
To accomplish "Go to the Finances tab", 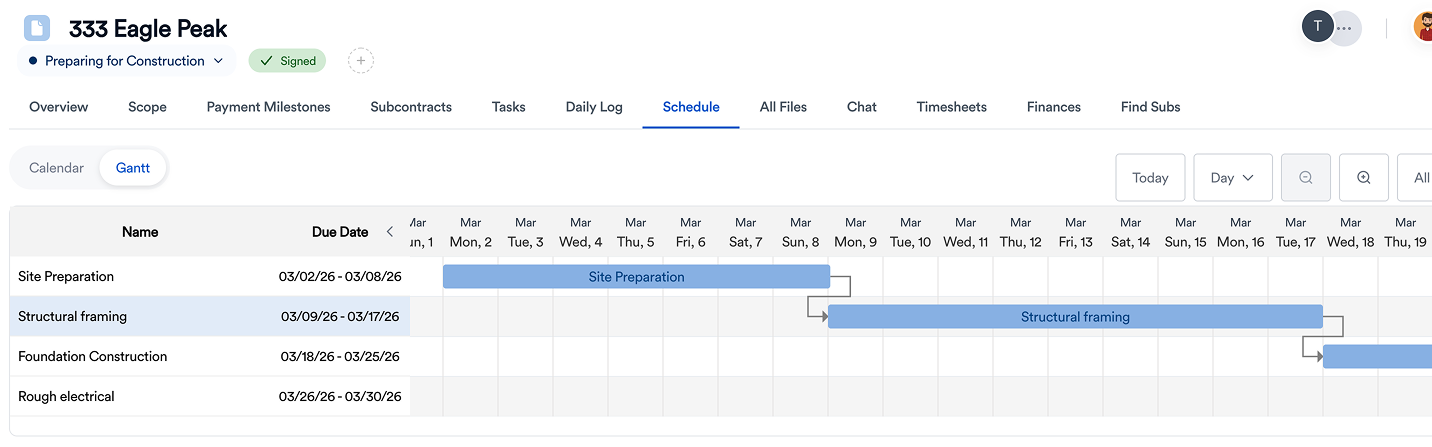I will point(1053,107).
